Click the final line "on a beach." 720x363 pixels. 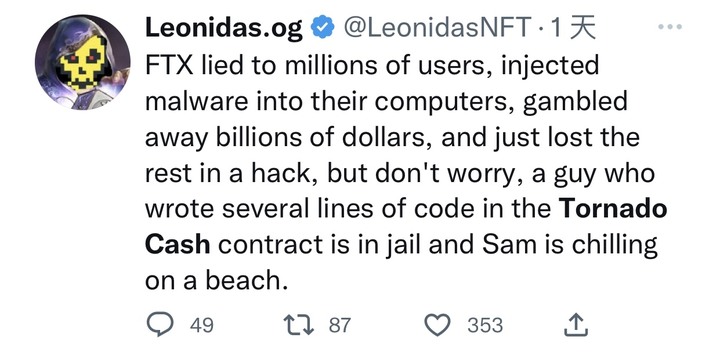(x=216, y=280)
